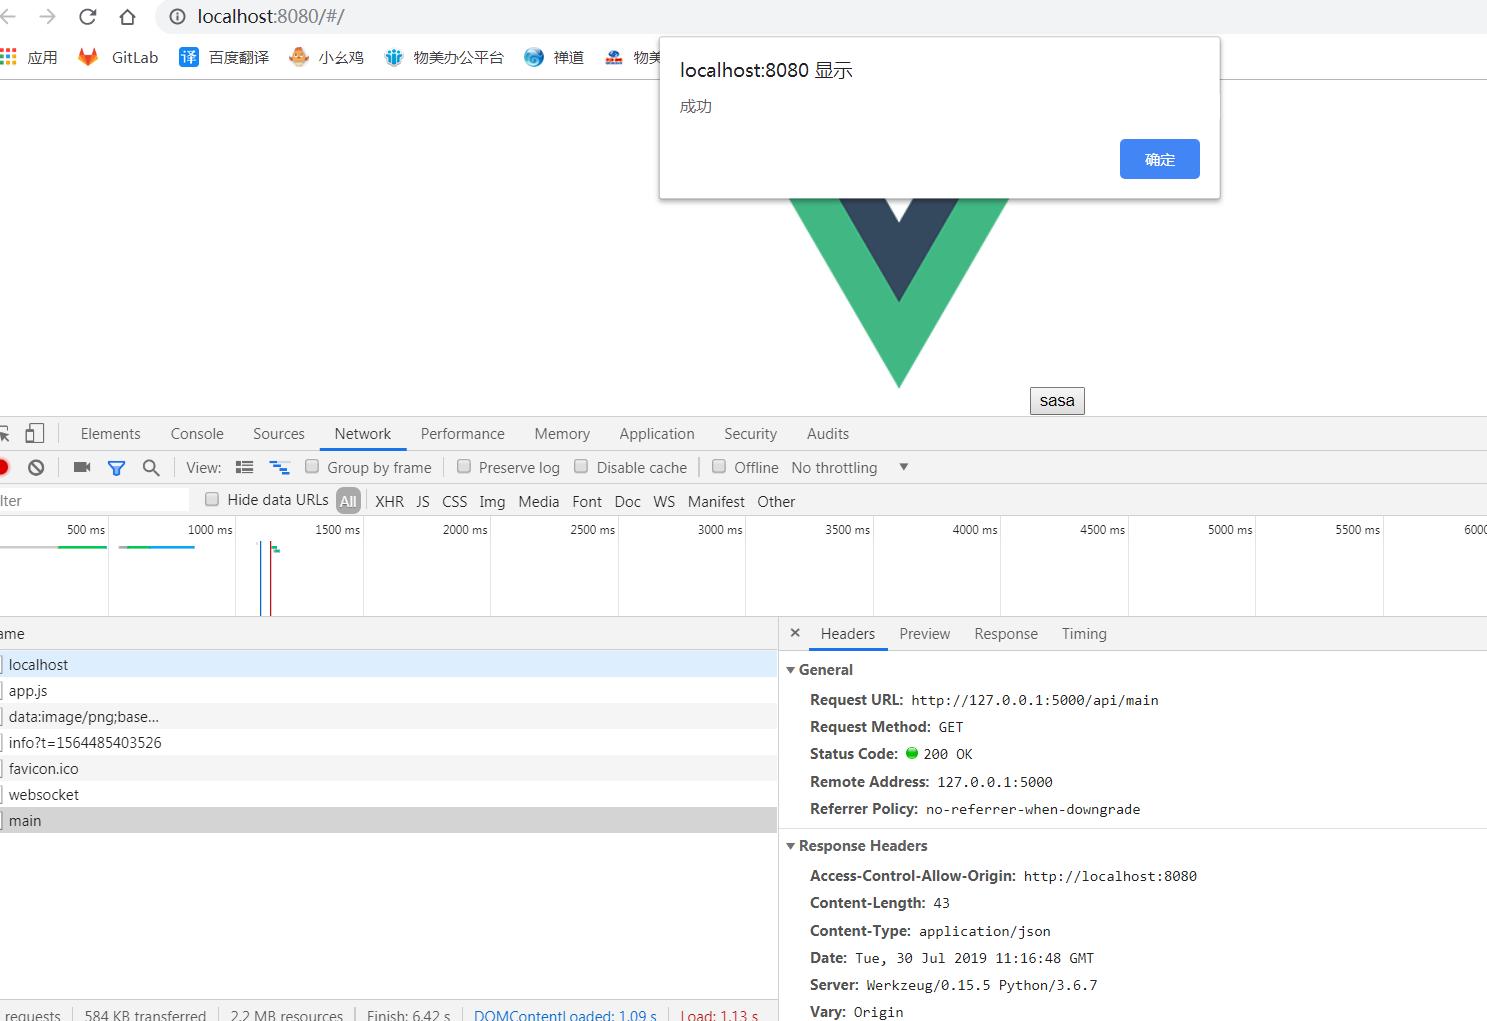The height and width of the screenshot is (1021, 1487).
Task: Show the request Preview tab
Action: click(925, 634)
